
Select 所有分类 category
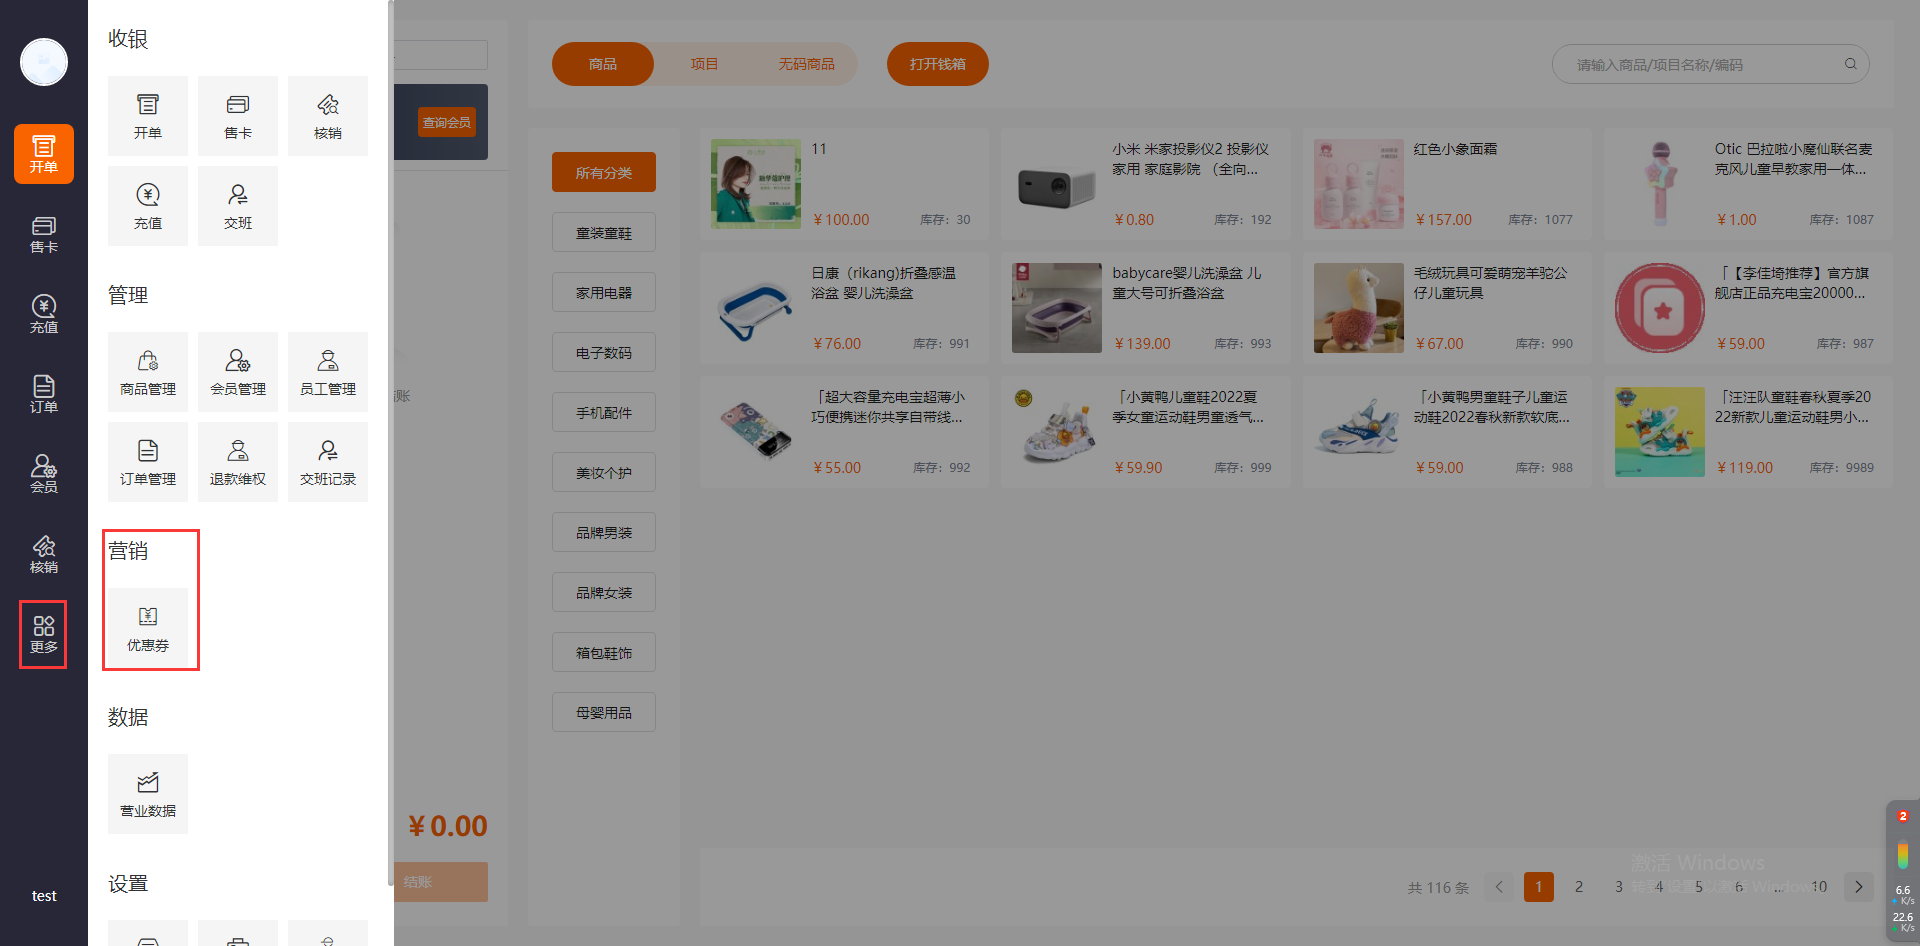point(604,172)
